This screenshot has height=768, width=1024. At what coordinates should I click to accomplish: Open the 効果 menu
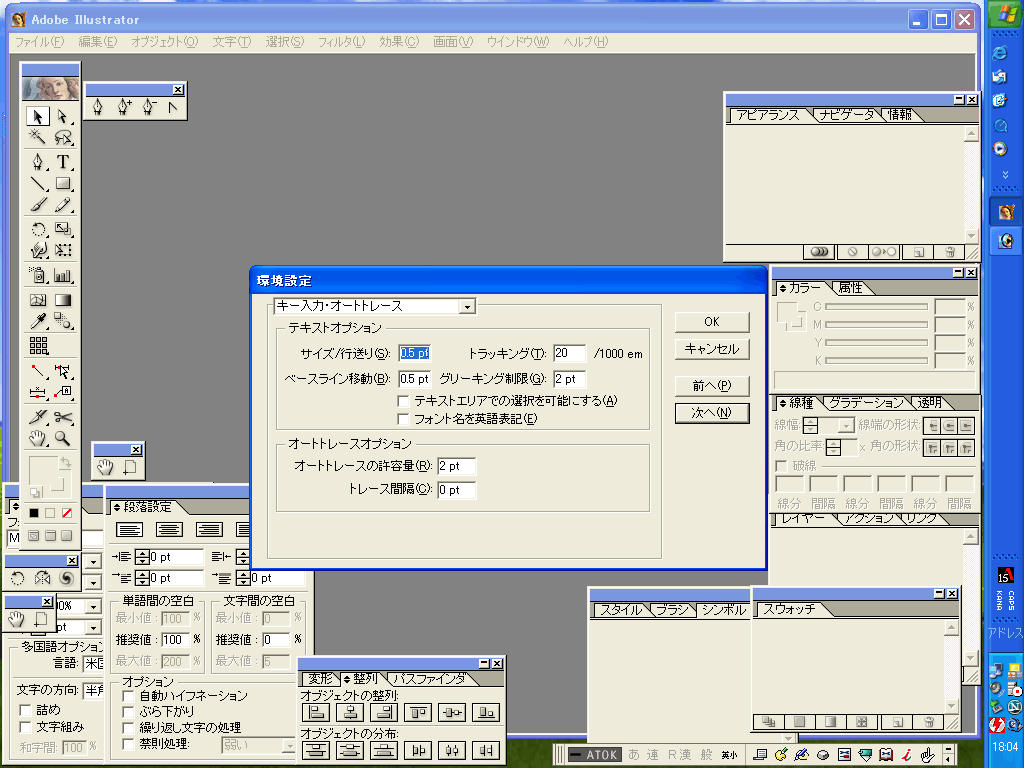coord(398,42)
